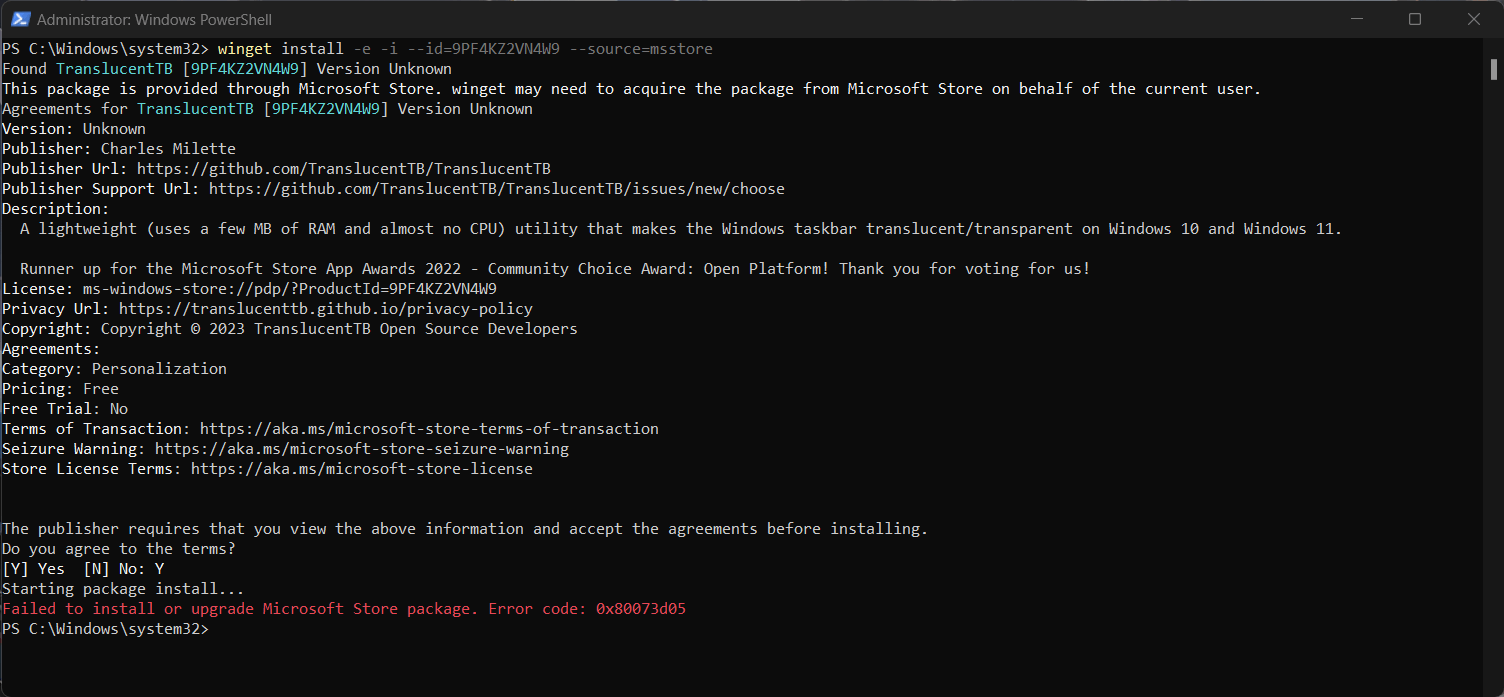Viewport: 1504px width, 697px height.
Task: Close the Administrator PowerShell window
Action: (x=1474, y=19)
